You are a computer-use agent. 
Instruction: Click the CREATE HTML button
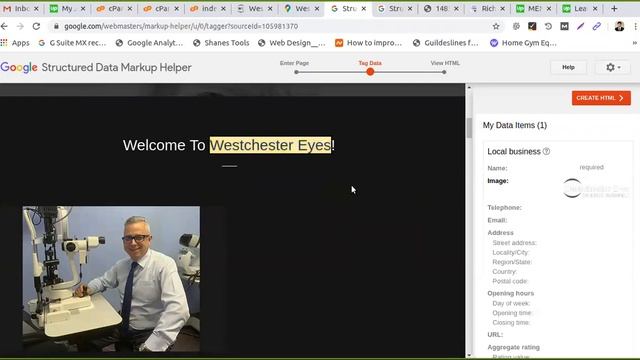coord(601,98)
